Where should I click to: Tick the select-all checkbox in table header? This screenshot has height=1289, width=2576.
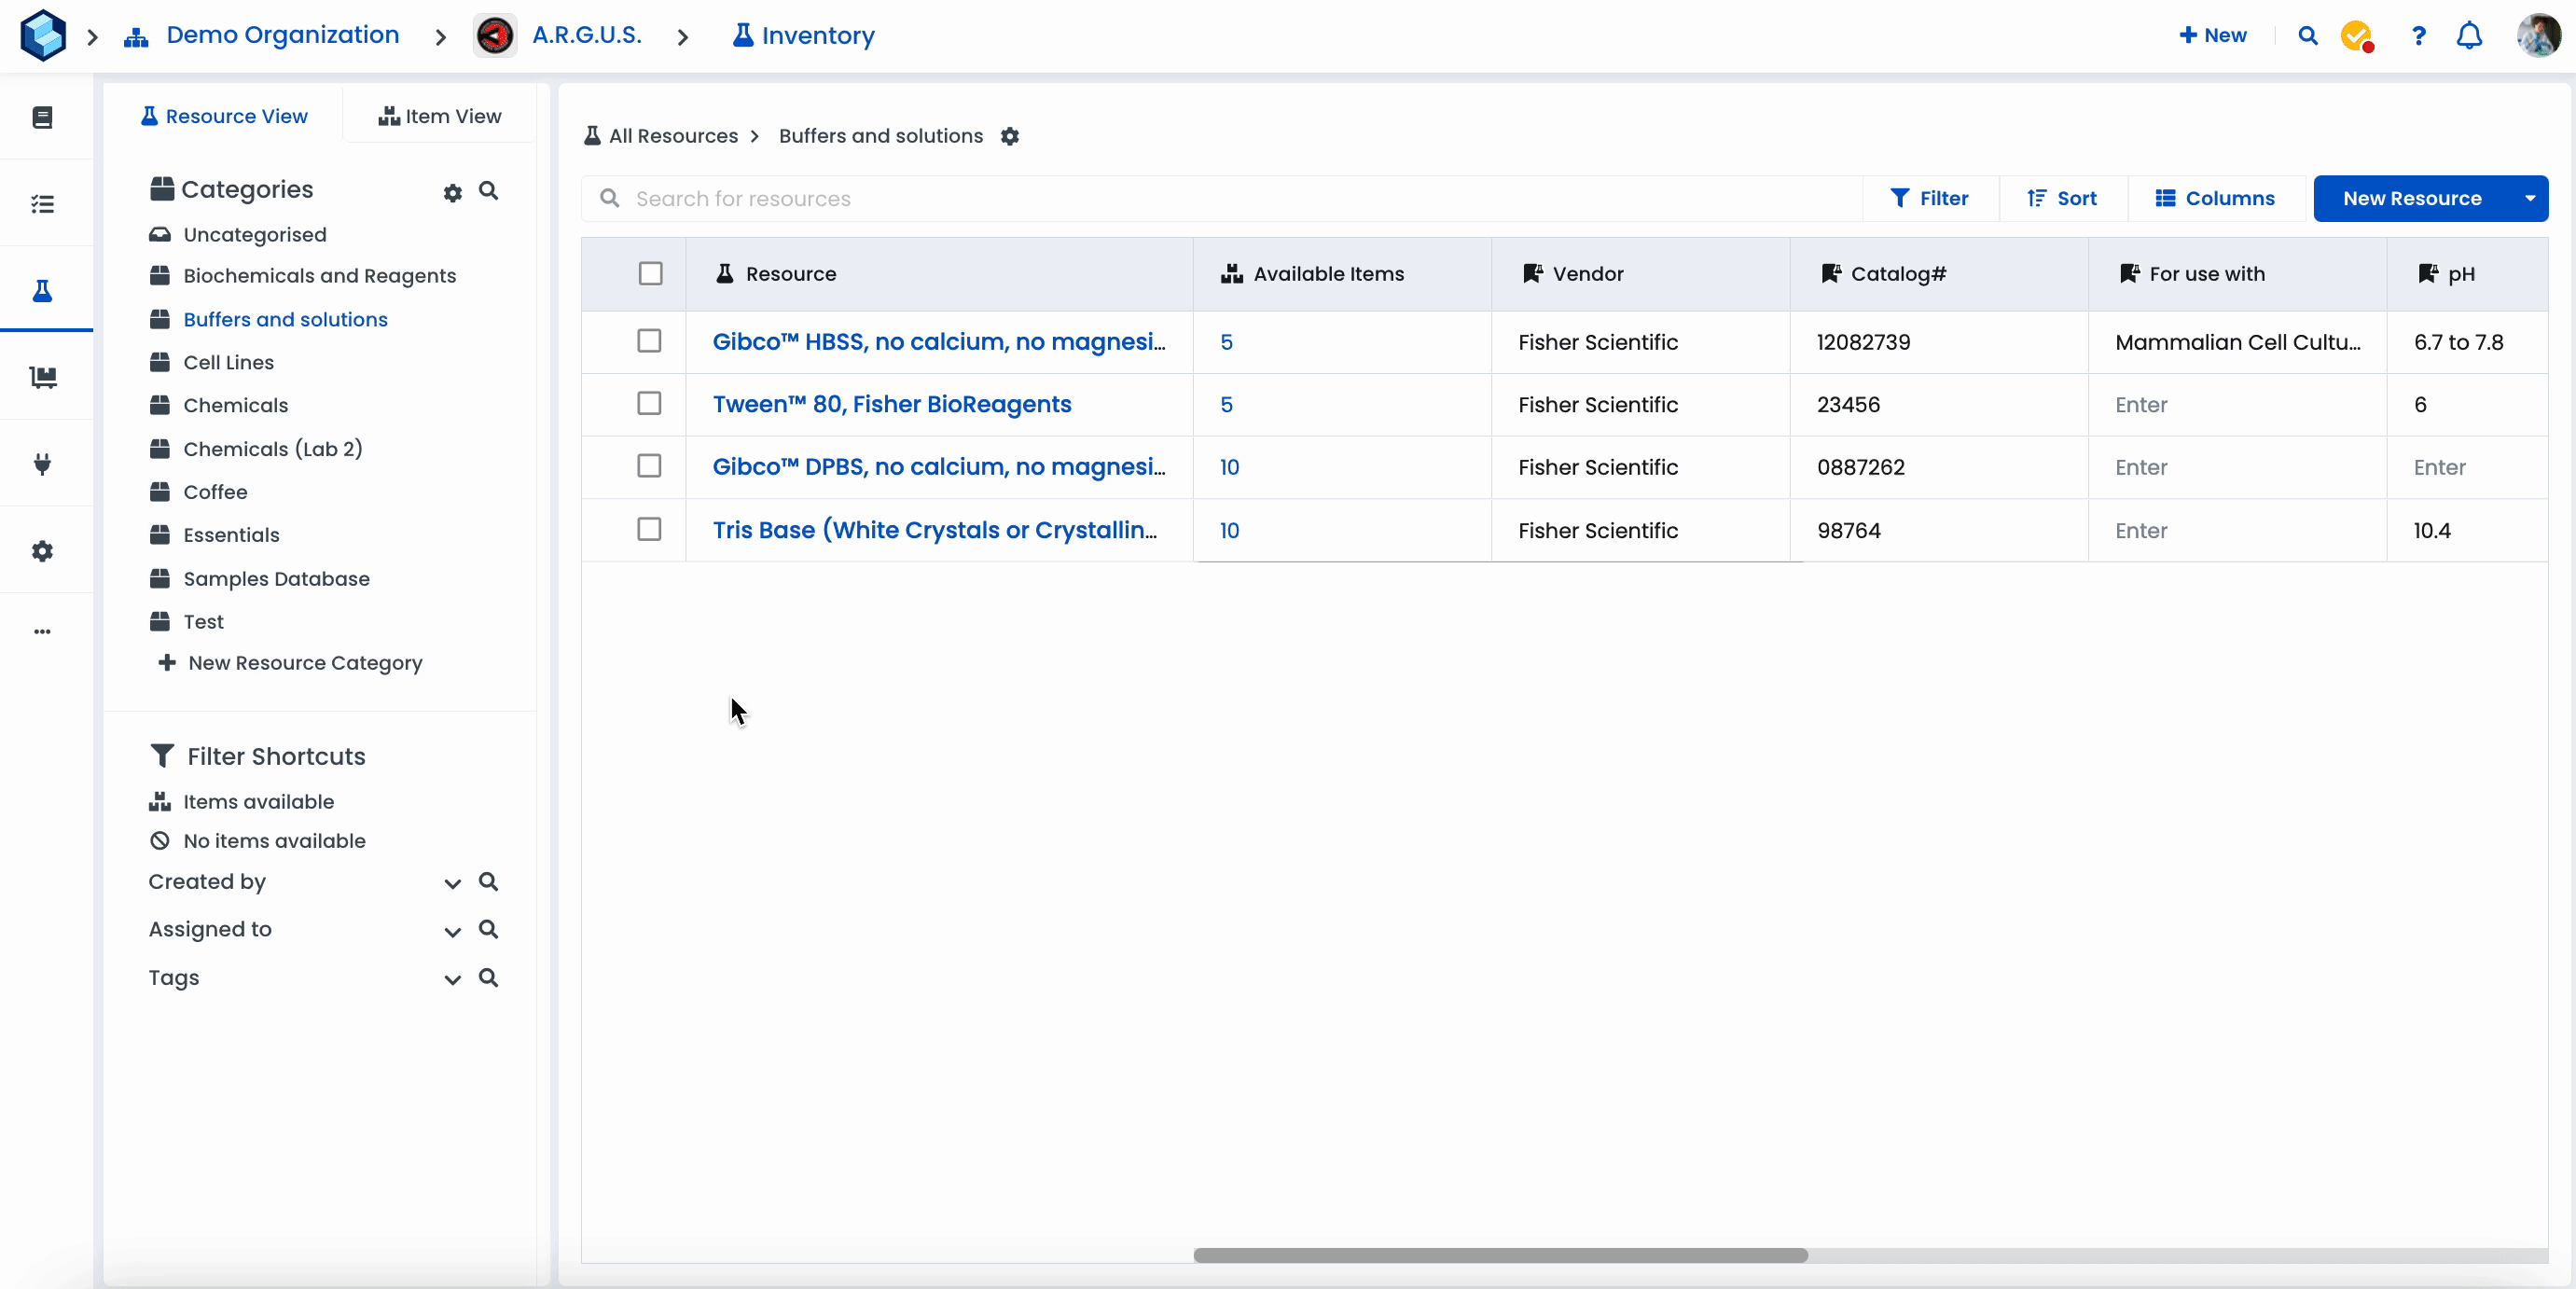(650, 274)
